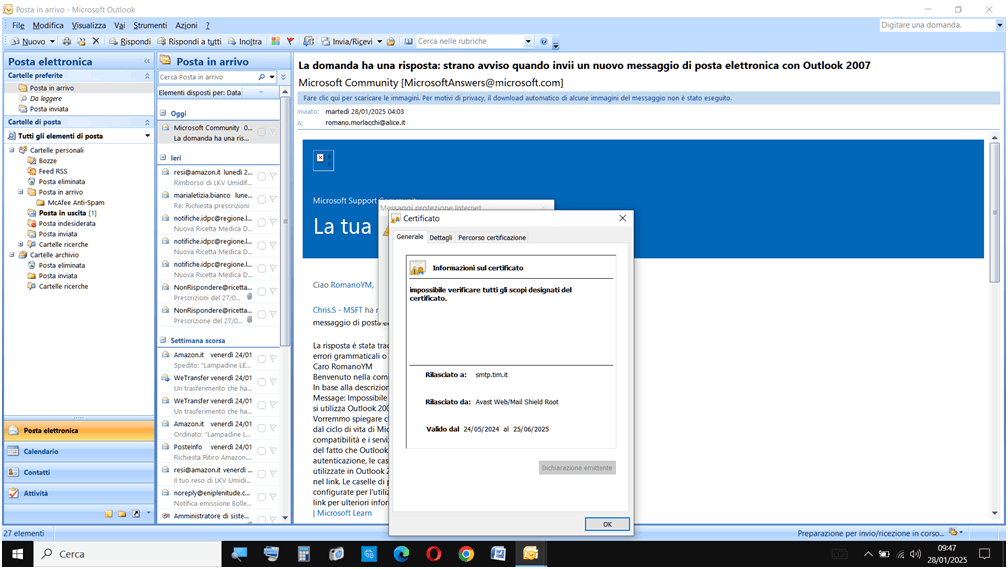Click the Windows Start button
1008x569 pixels.
pos(17,554)
